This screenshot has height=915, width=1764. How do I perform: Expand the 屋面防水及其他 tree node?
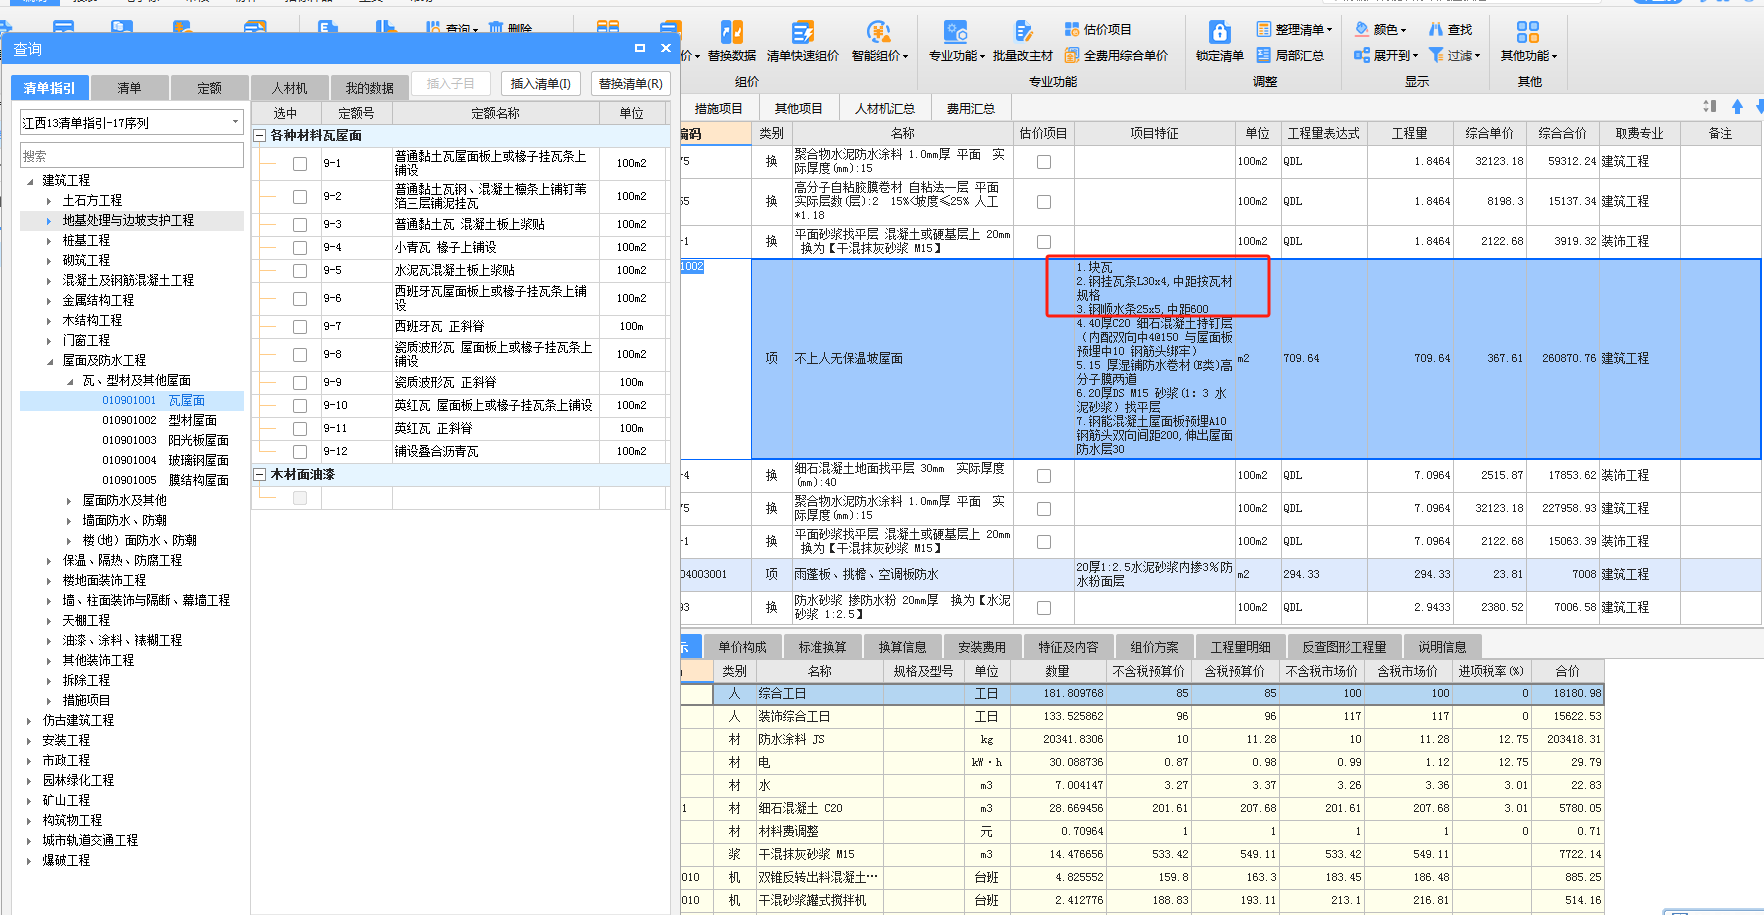(x=69, y=501)
